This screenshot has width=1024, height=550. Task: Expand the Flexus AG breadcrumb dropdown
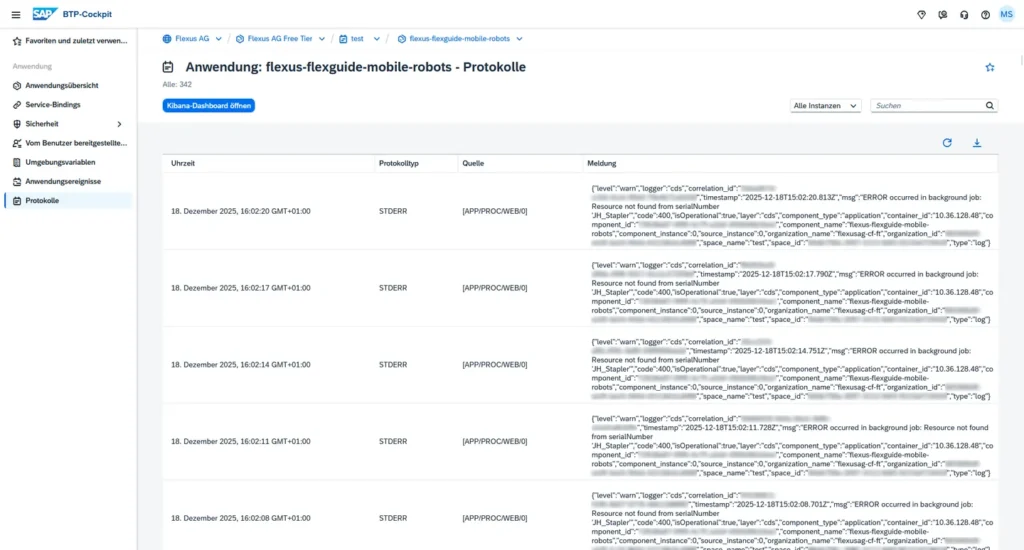click(219, 39)
